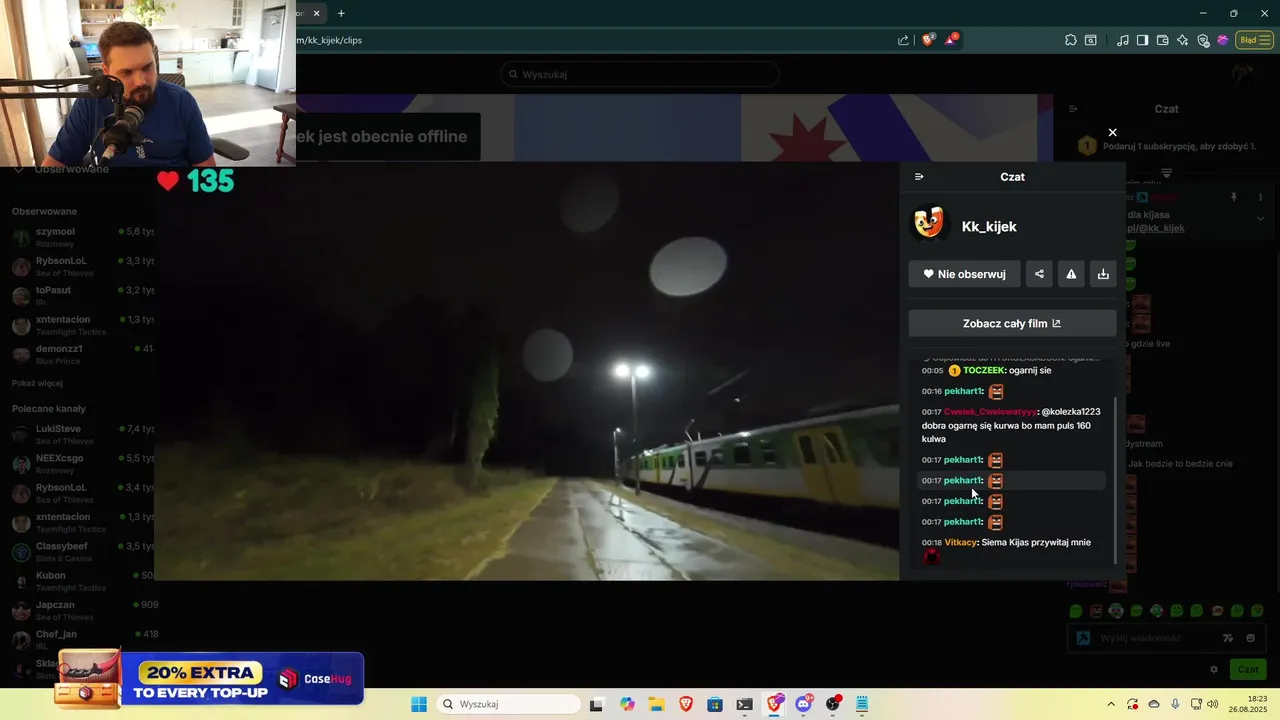The image size is (1280, 720).
Task: Open the Błąd browser menu button
Action: (x=1253, y=40)
